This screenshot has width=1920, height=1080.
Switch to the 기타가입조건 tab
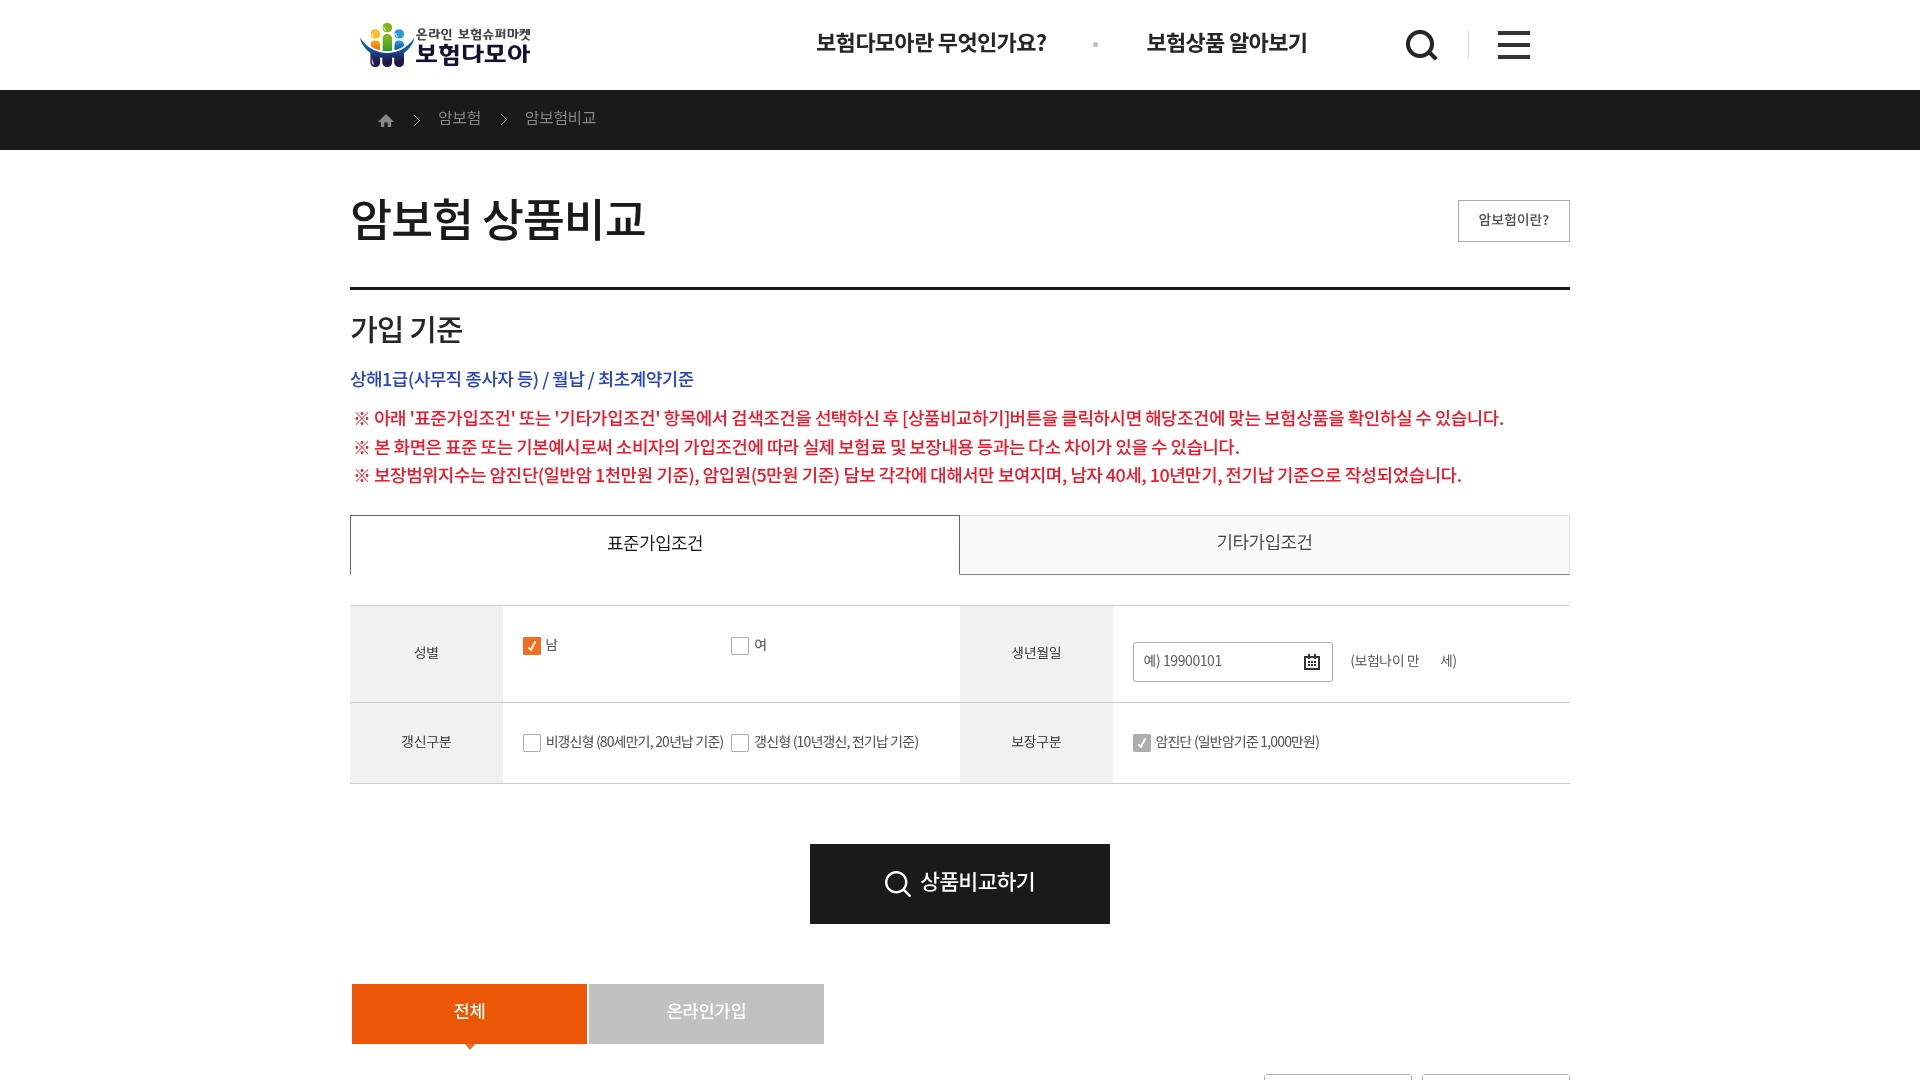click(x=1264, y=543)
